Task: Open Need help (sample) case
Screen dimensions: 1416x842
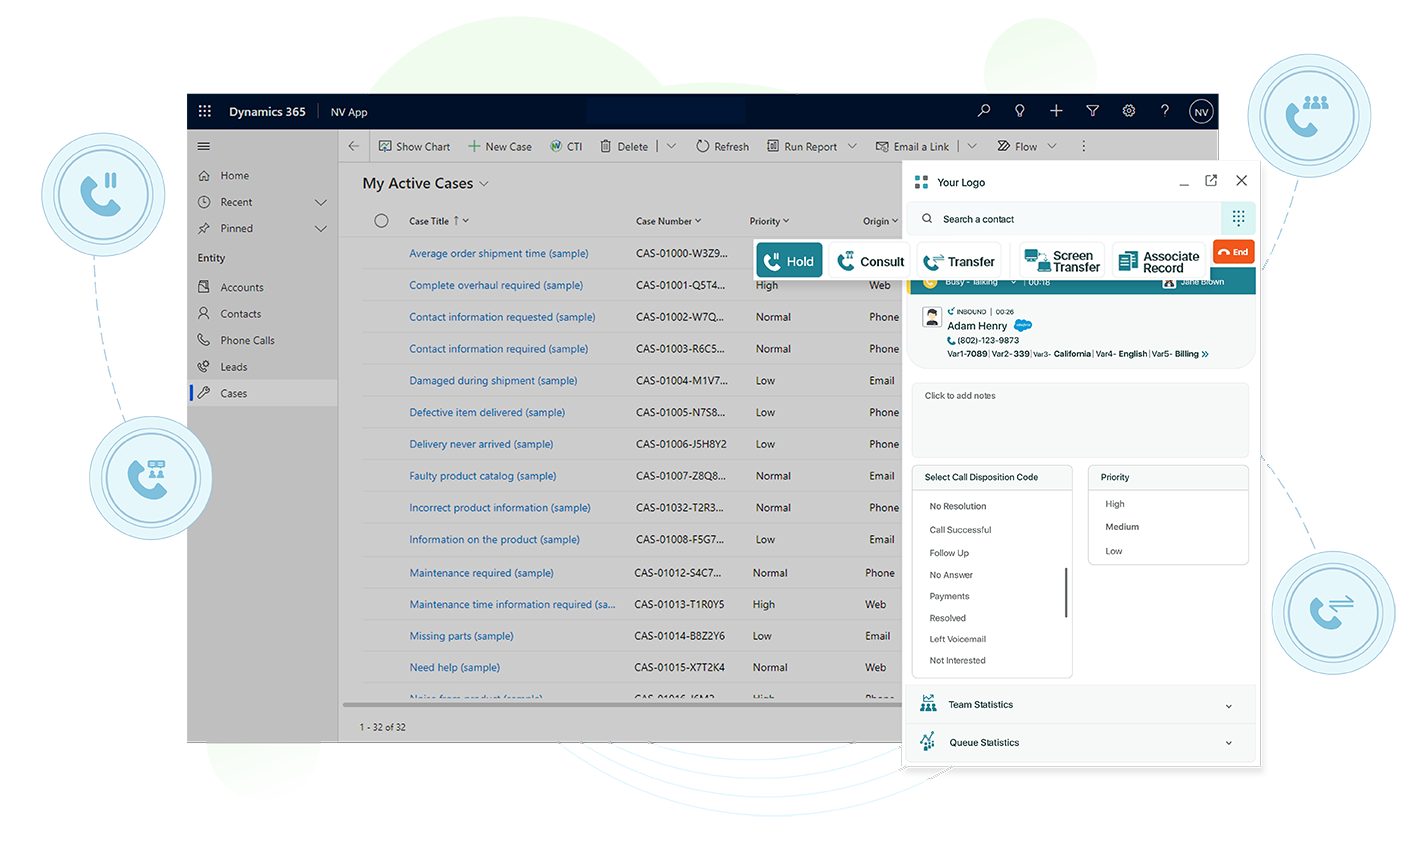Action: pyautogui.click(x=454, y=667)
